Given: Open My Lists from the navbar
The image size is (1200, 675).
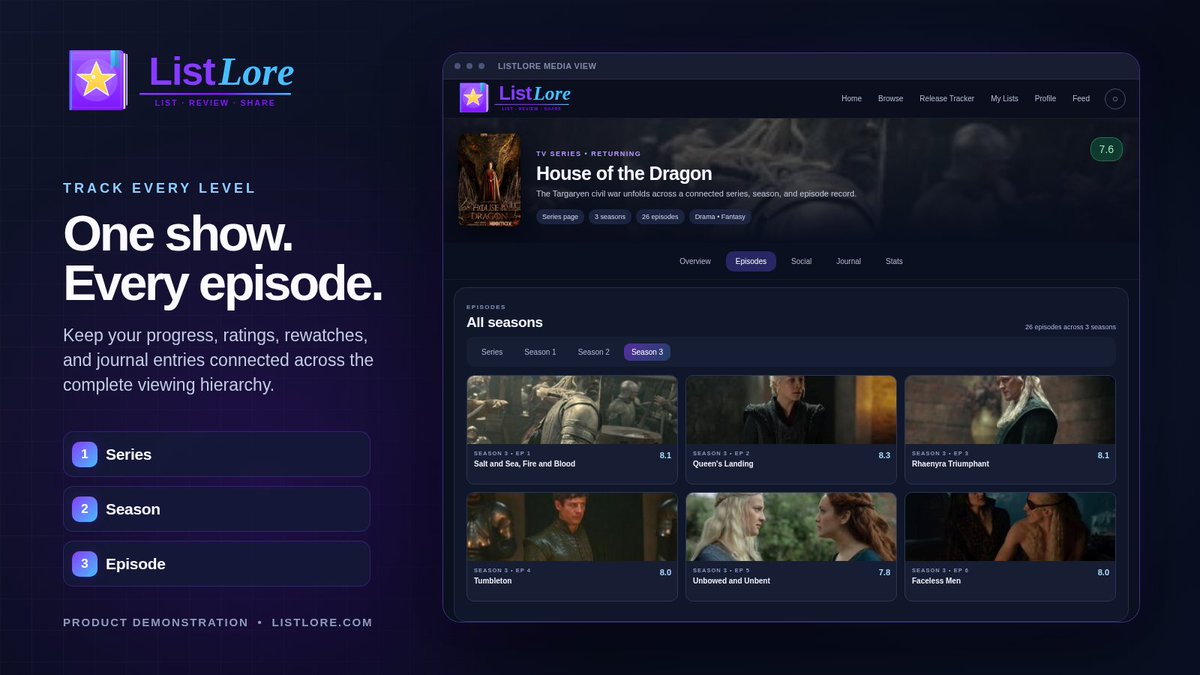Looking at the screenshot, I should (1004, 99).
